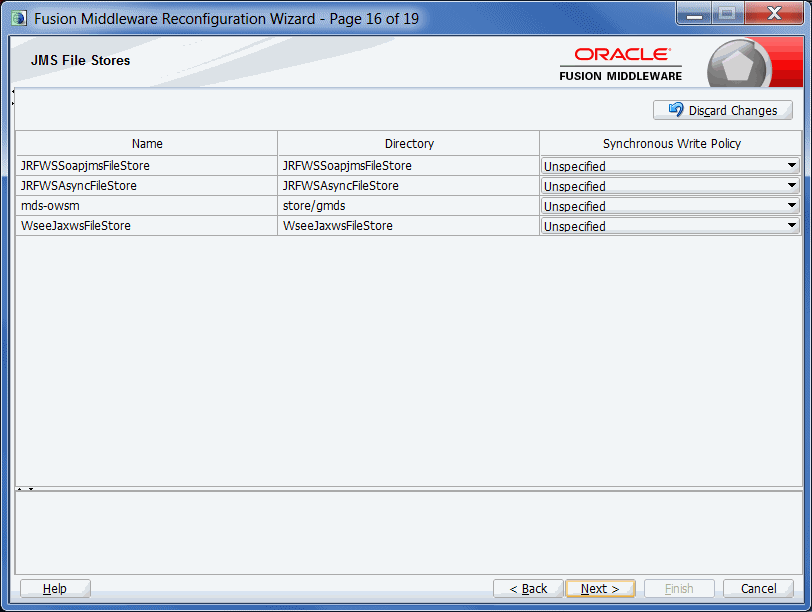Image resolution: width=812 pixels, height=612 pixels.
Task: Click Synchronous Write Policy column header
Action: coord(671,143)
